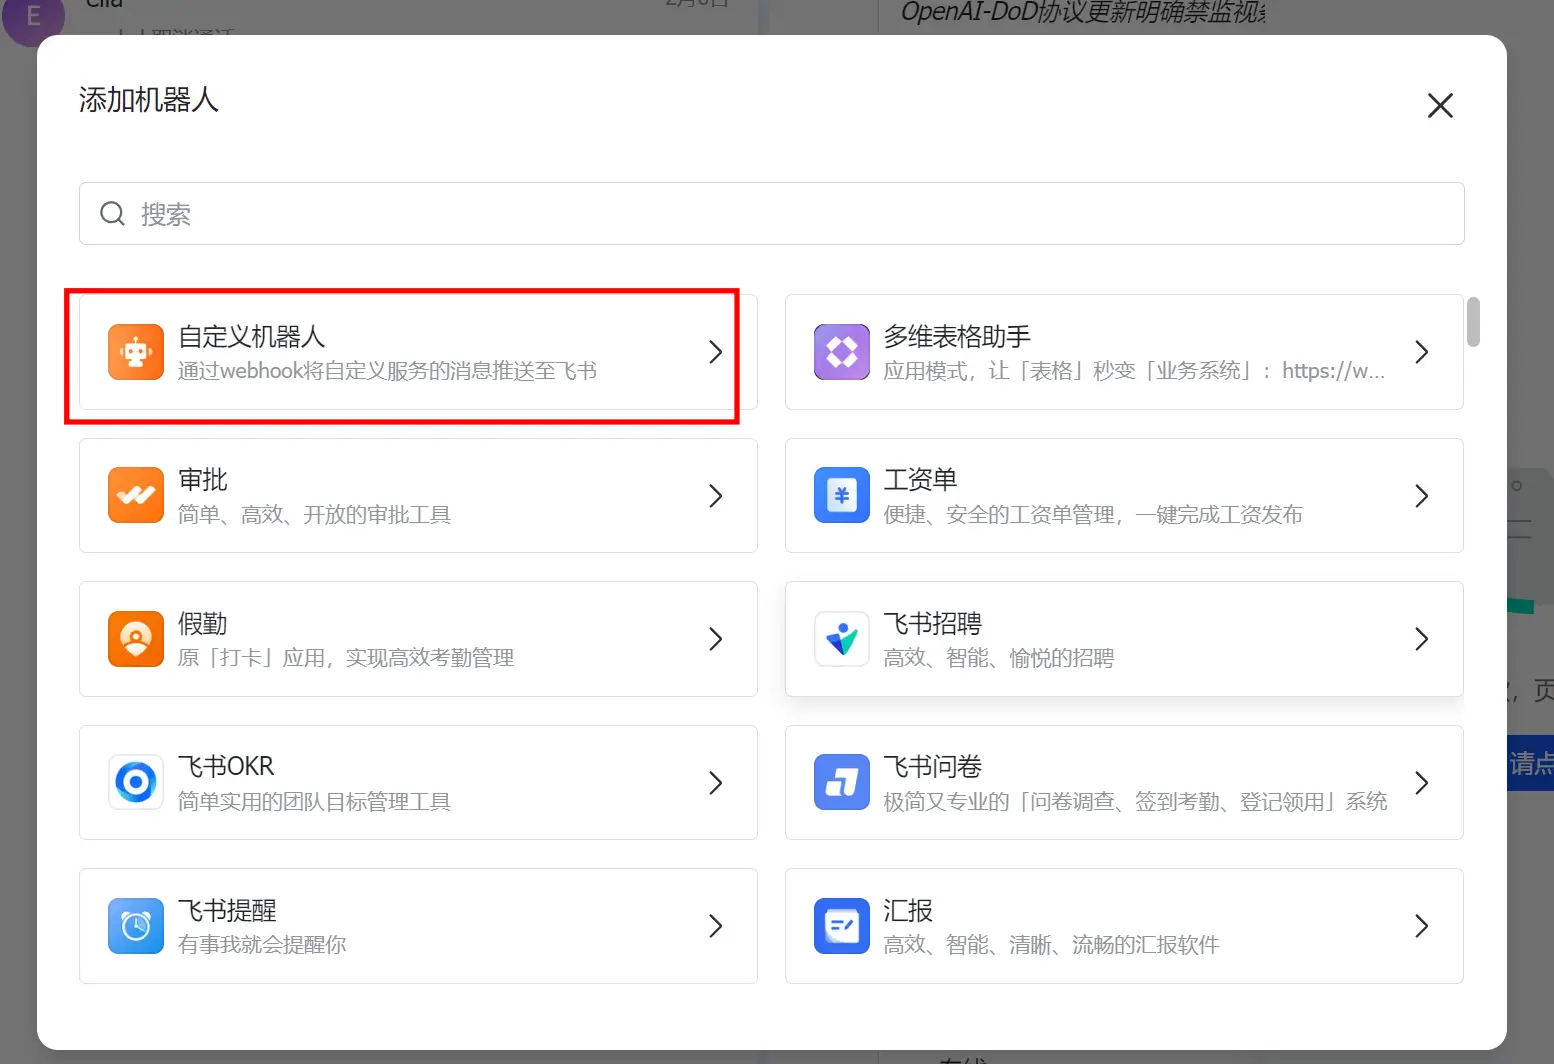Viewport: 1554px width, 1064px height.
Task: Click the 审批 orange checkmark icon
Action: click(x=136, y=495)
